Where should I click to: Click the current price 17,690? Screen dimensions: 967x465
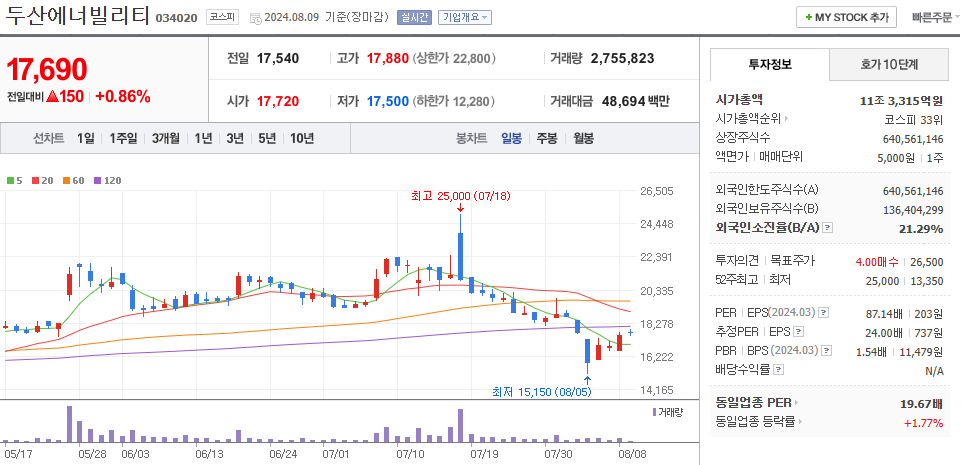47,70
